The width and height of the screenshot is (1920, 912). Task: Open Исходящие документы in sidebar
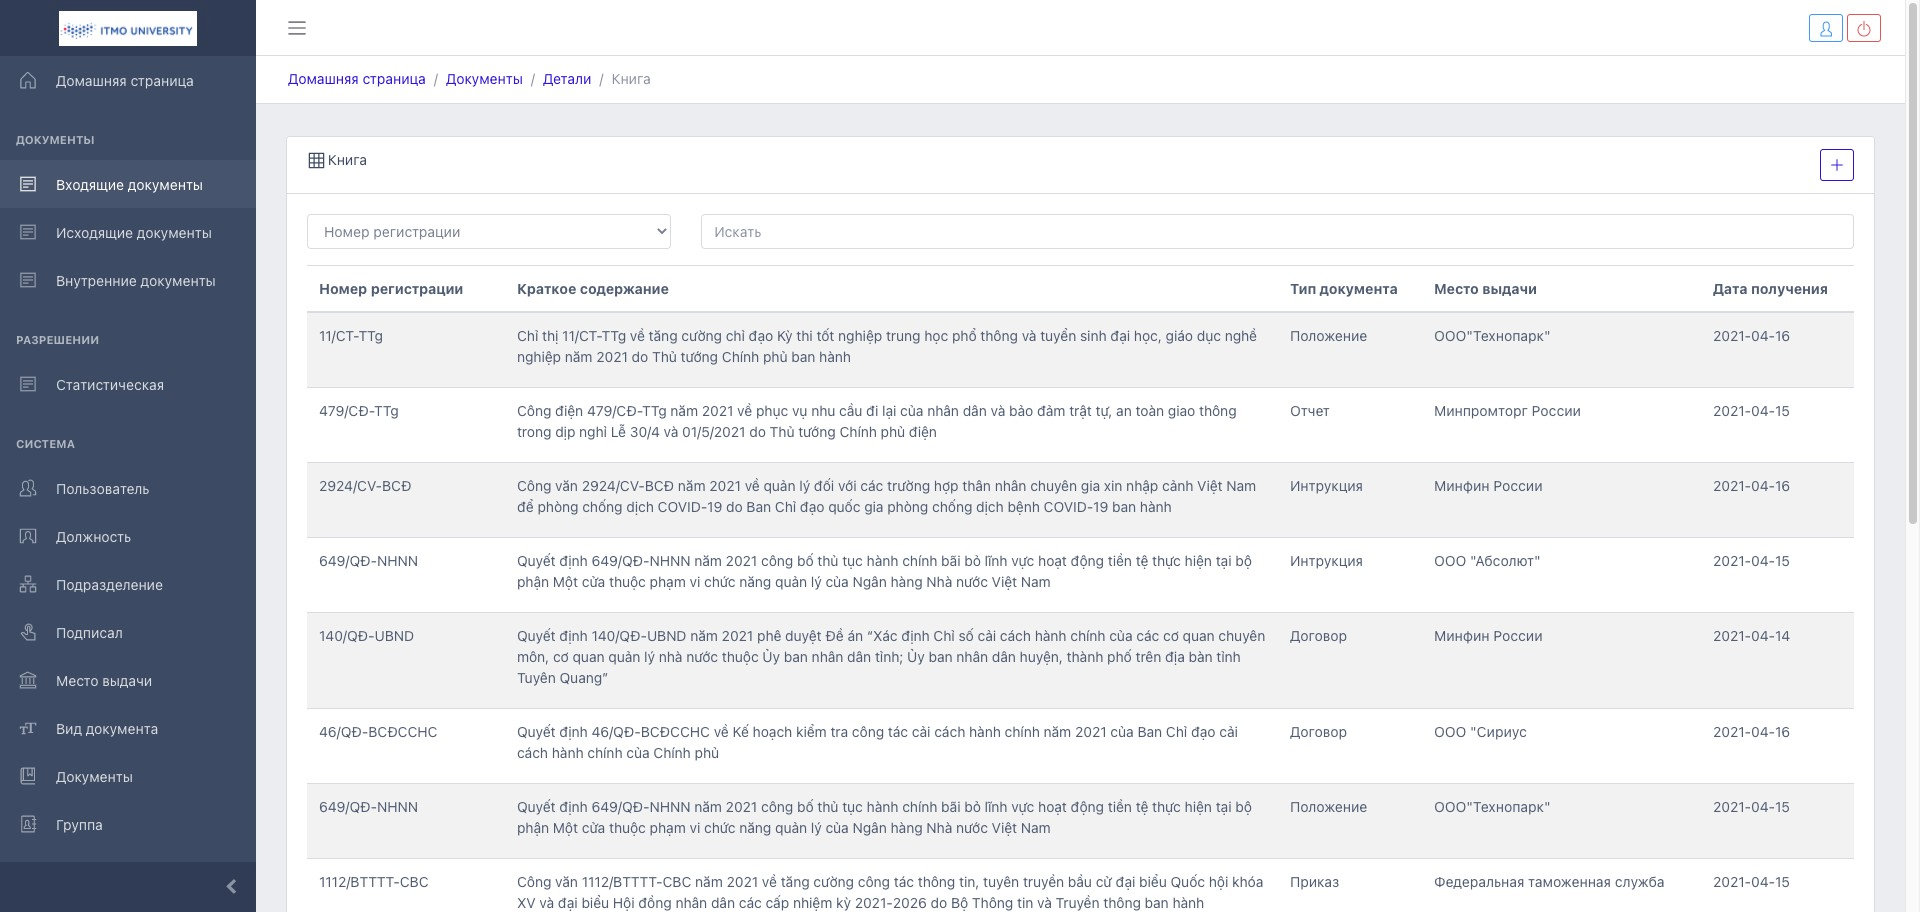(x=133, y=233)
